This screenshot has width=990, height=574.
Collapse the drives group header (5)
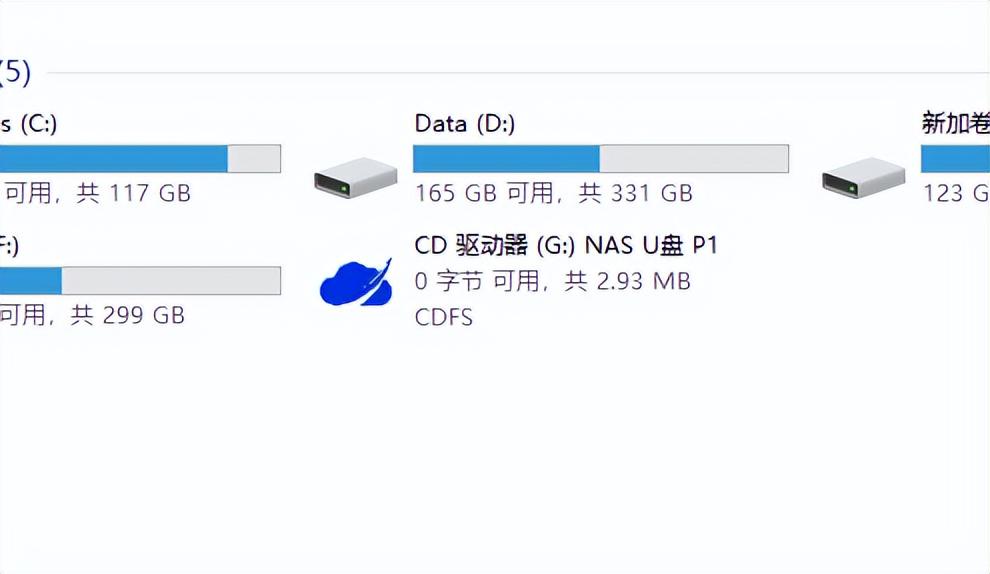(x=15, y=72)
